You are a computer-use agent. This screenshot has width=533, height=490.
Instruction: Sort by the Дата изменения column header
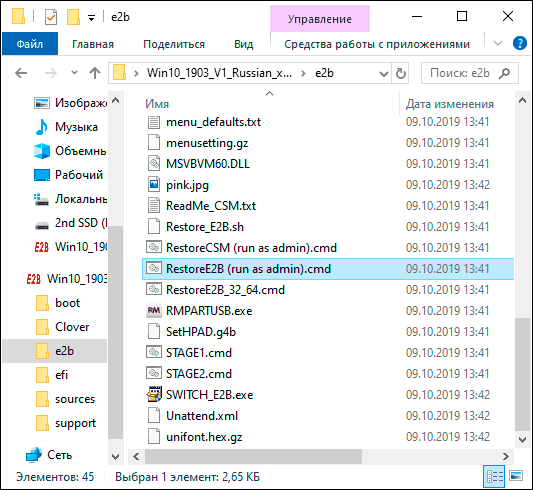(x=450, y=104)
